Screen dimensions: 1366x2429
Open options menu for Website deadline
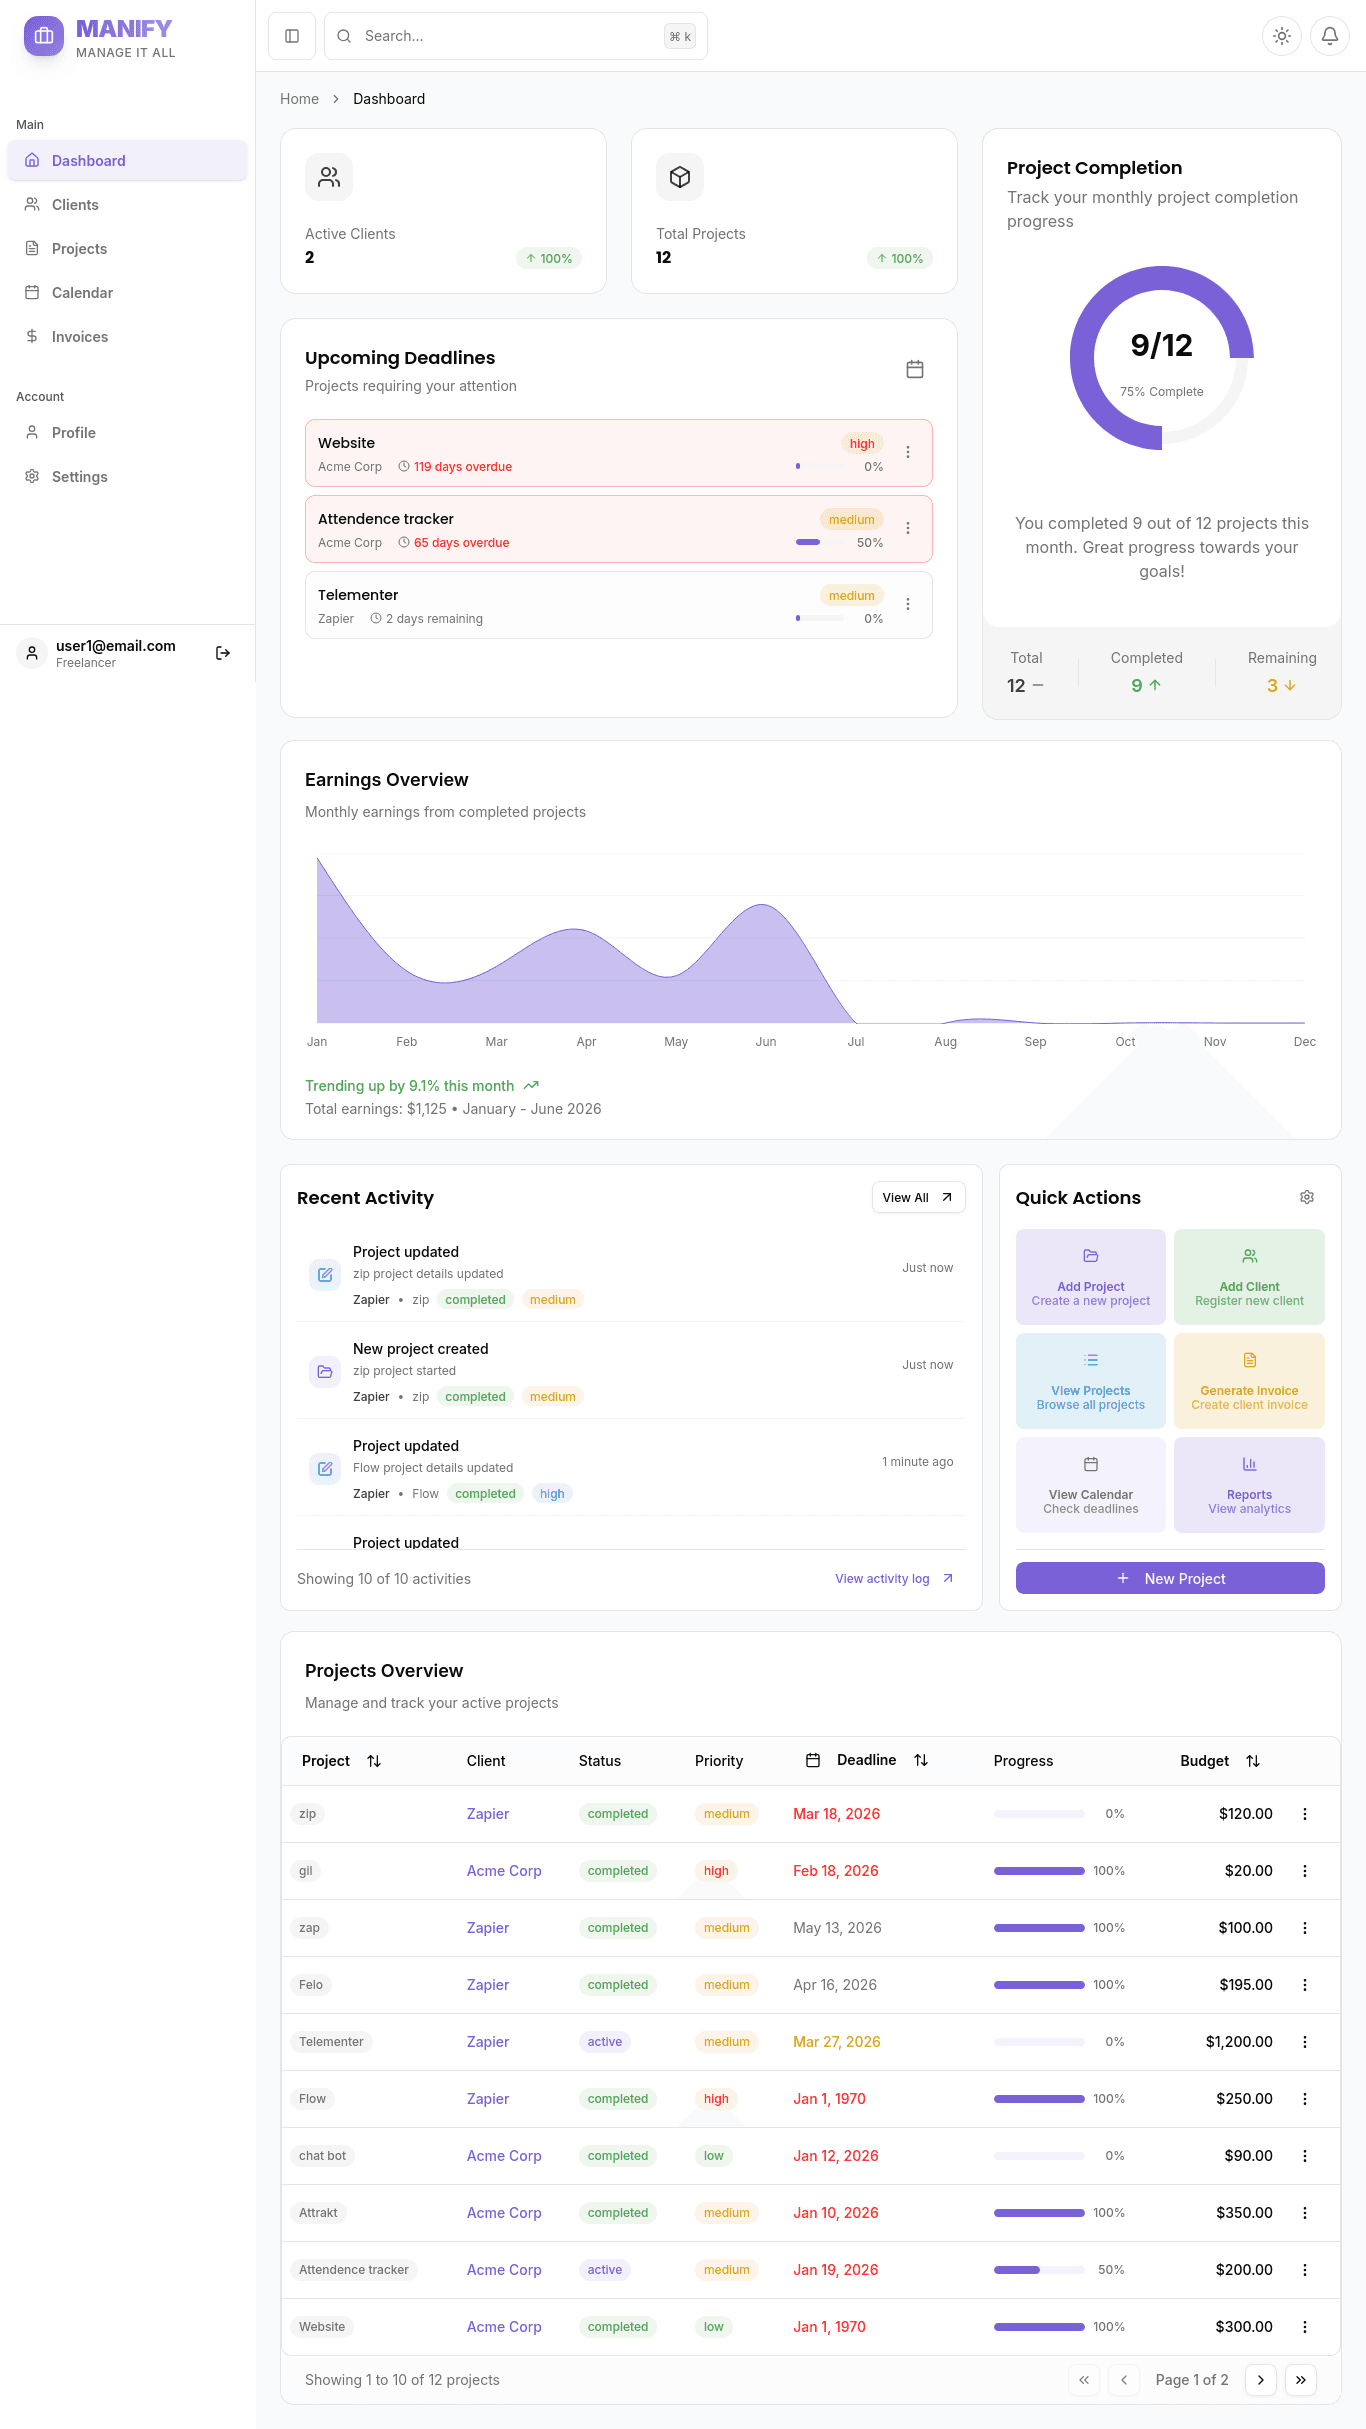(x=907, y=452)
